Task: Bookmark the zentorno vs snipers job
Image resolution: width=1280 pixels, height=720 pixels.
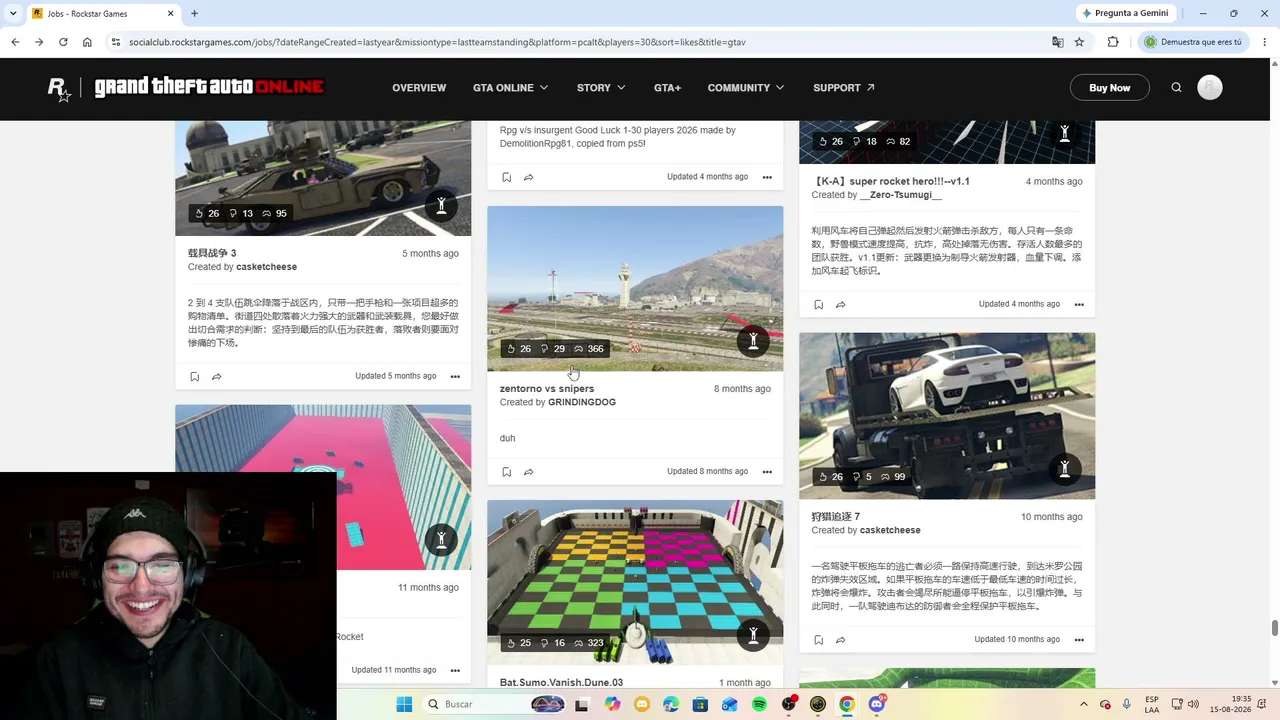Action: tap(506, 472)
